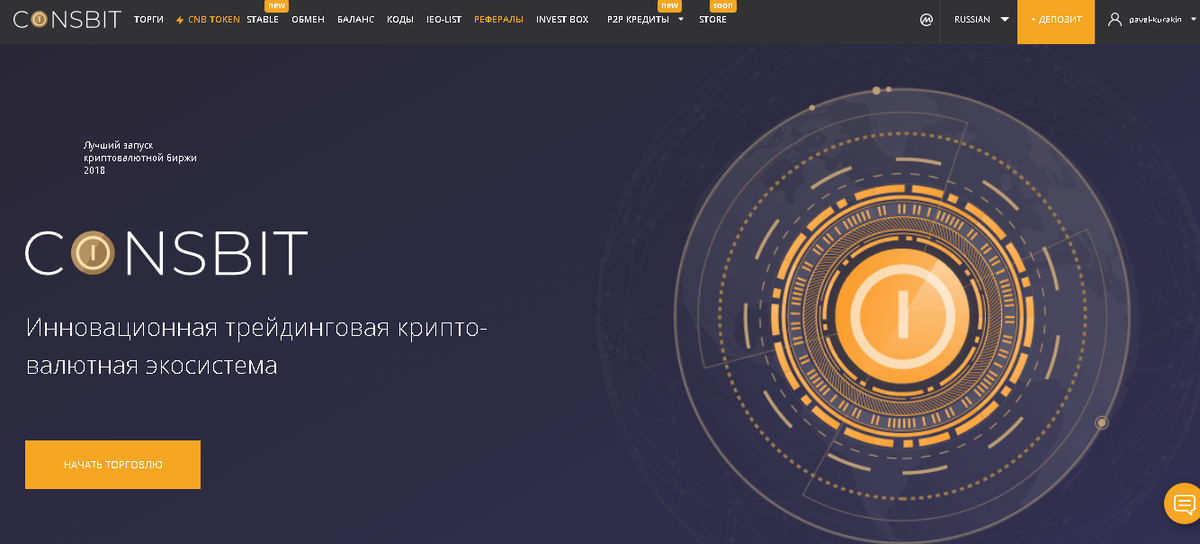Screen dimensions: 1200x544
Task: Click the ДЕПОЗИТ button
Action: click(x=1057, y=21)
